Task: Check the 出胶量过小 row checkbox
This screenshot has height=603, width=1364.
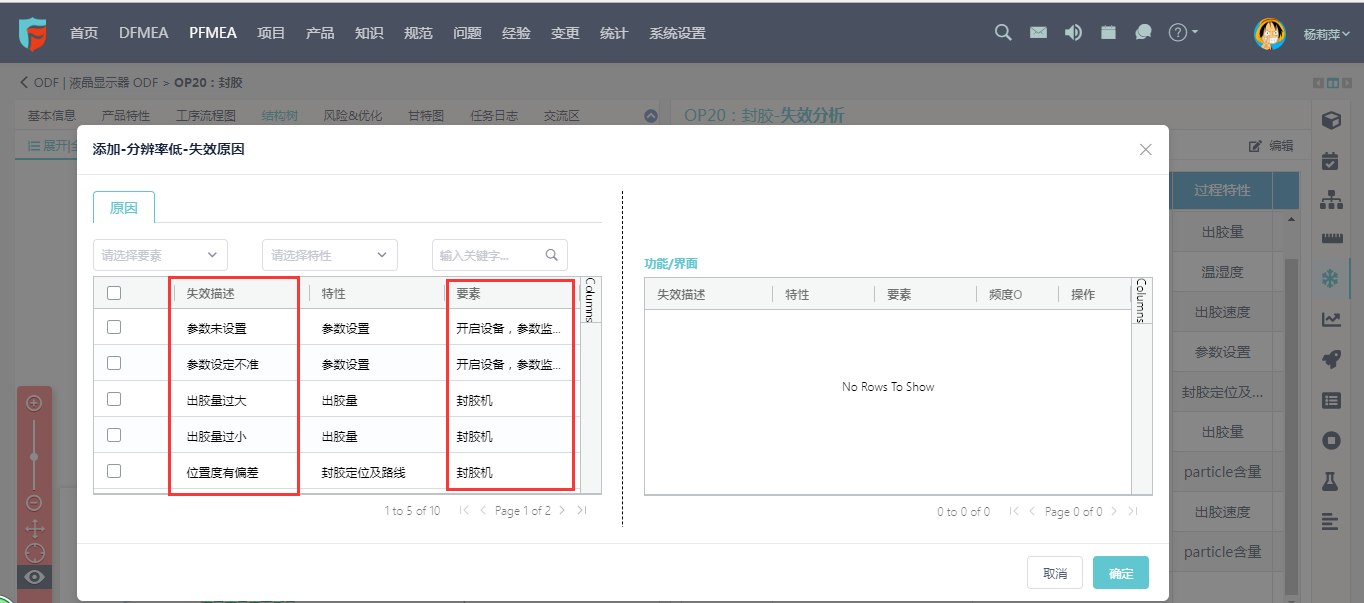Action: [114, 435]
